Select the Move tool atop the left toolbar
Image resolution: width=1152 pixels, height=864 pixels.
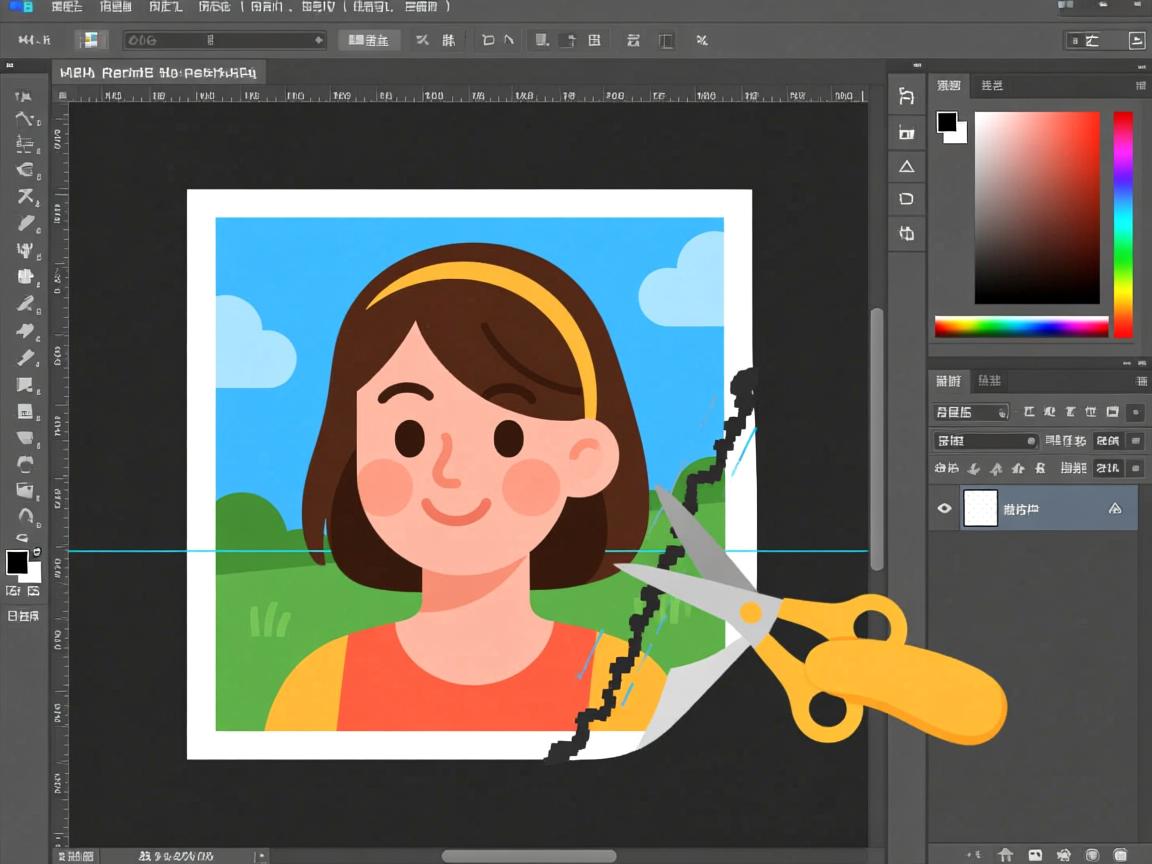click(24, 96)
